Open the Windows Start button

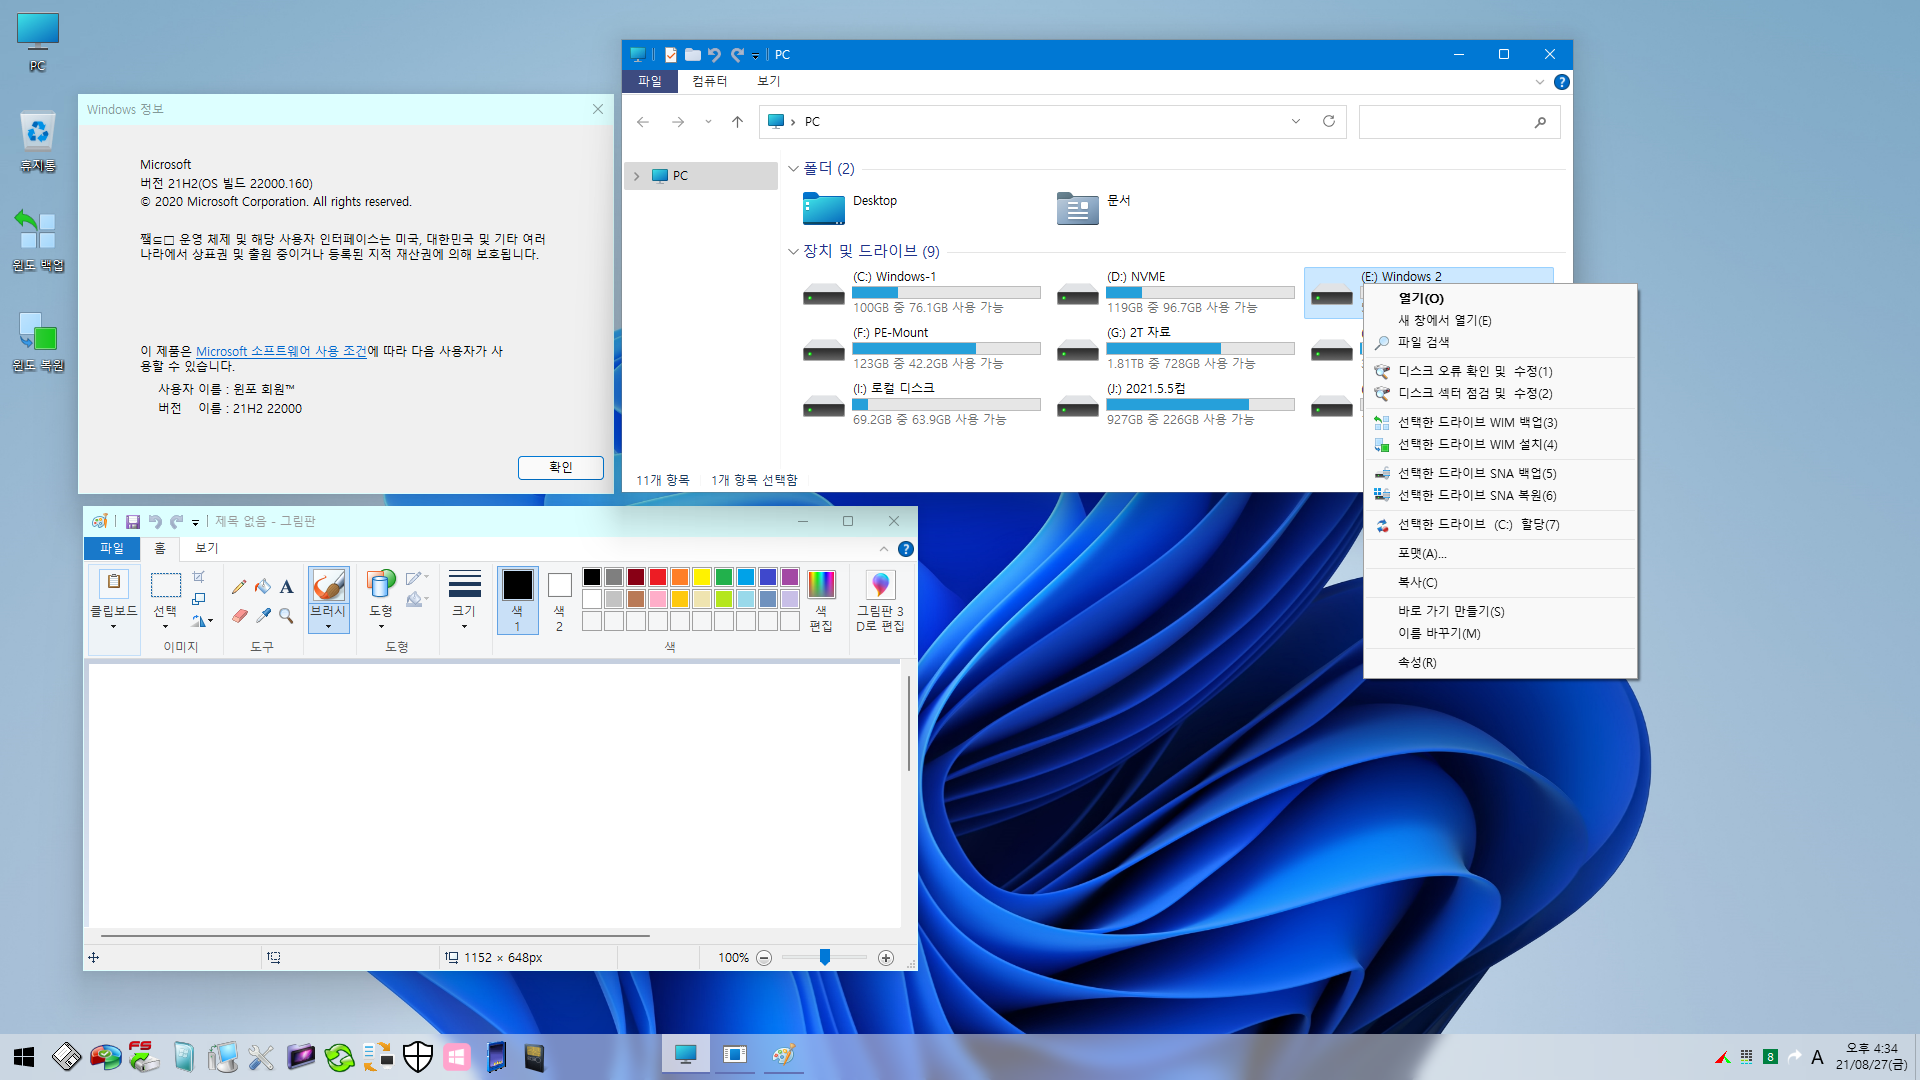[x=24, y=1057]
